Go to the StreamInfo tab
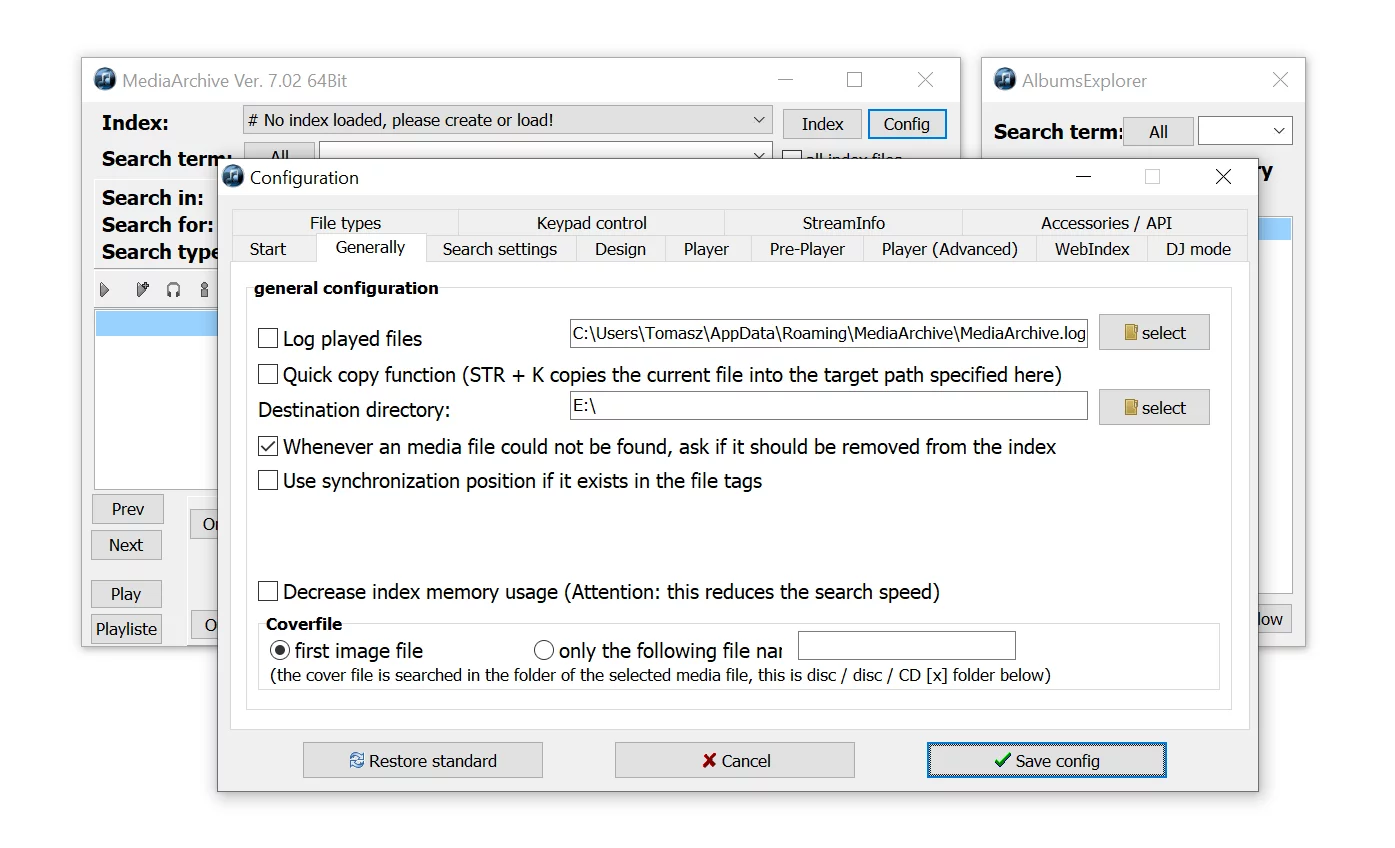 tap(843, 223)
